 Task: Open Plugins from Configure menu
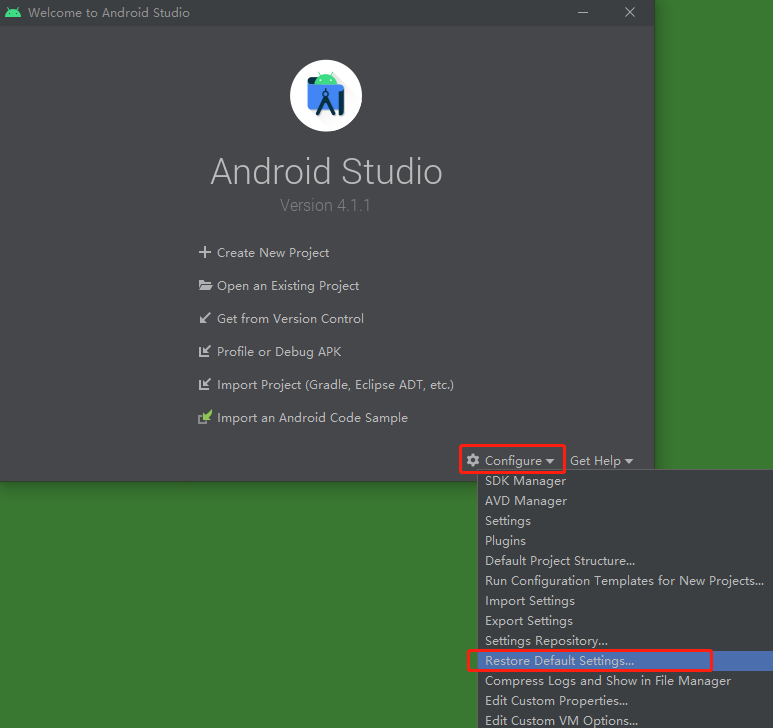625,541
